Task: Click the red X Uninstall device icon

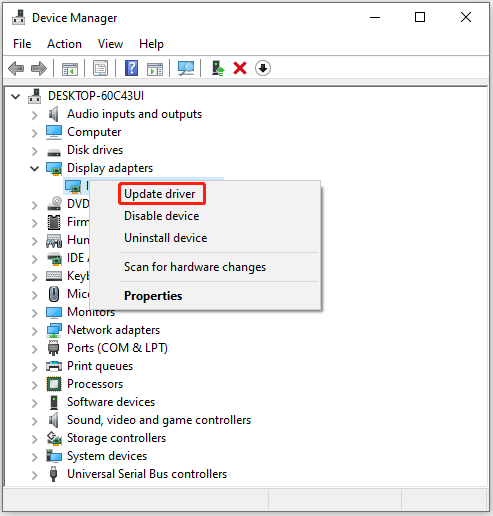Action: 240,68
